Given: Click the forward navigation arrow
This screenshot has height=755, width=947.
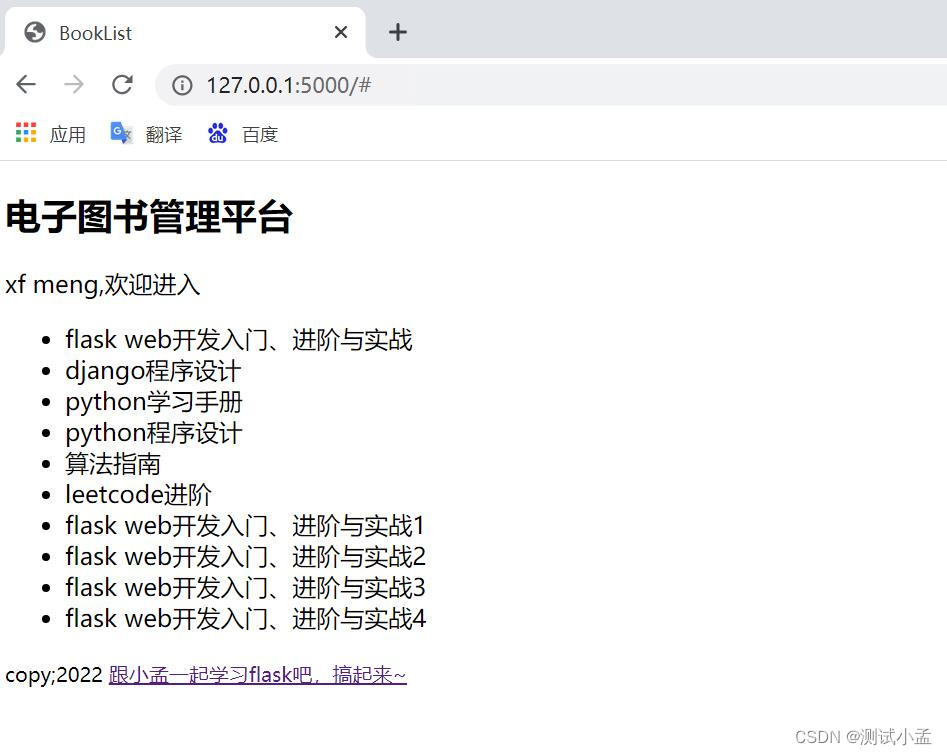Looking at the screenshot, I should point(74,85).
